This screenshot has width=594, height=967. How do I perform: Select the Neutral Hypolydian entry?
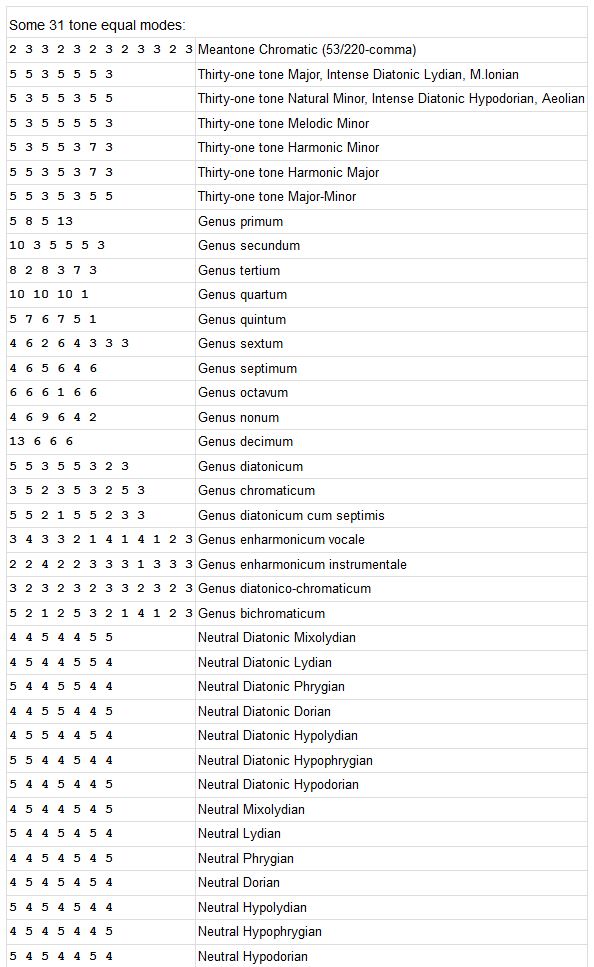coord(252,907)
